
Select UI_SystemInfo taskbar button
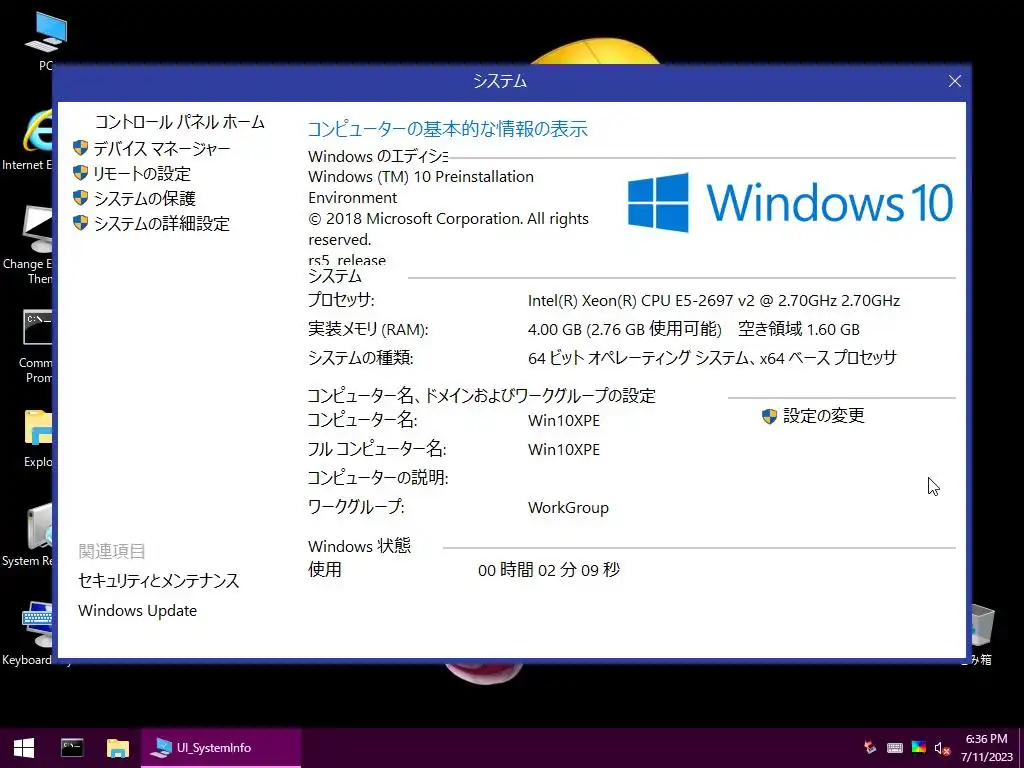point(221,748)
